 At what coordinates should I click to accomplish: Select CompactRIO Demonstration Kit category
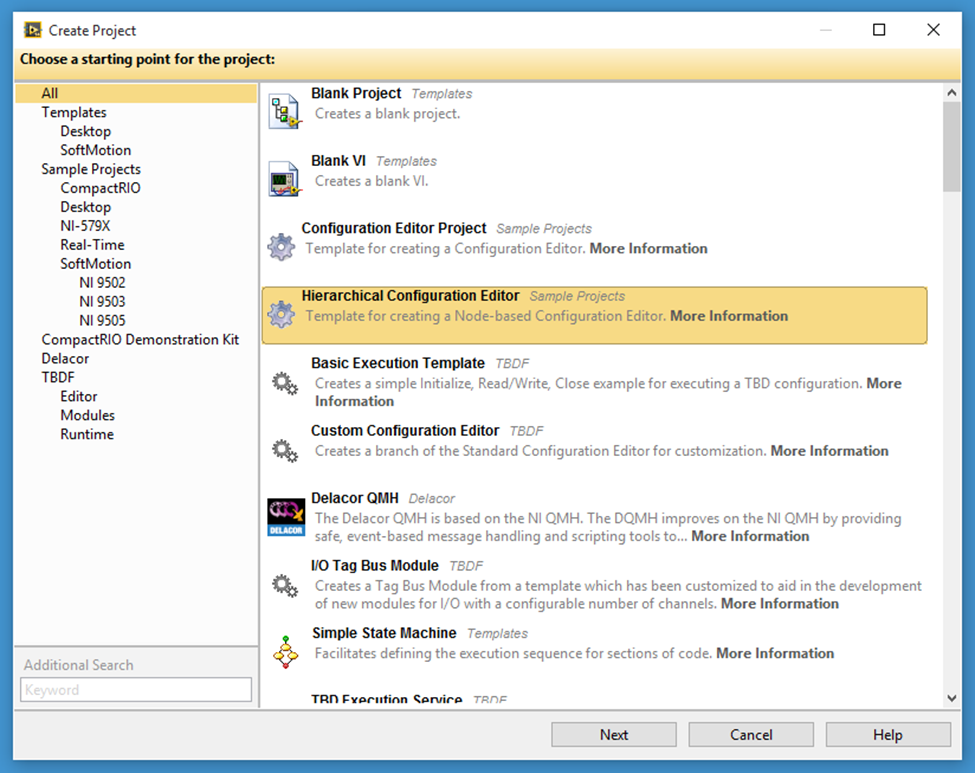(140, 340)
